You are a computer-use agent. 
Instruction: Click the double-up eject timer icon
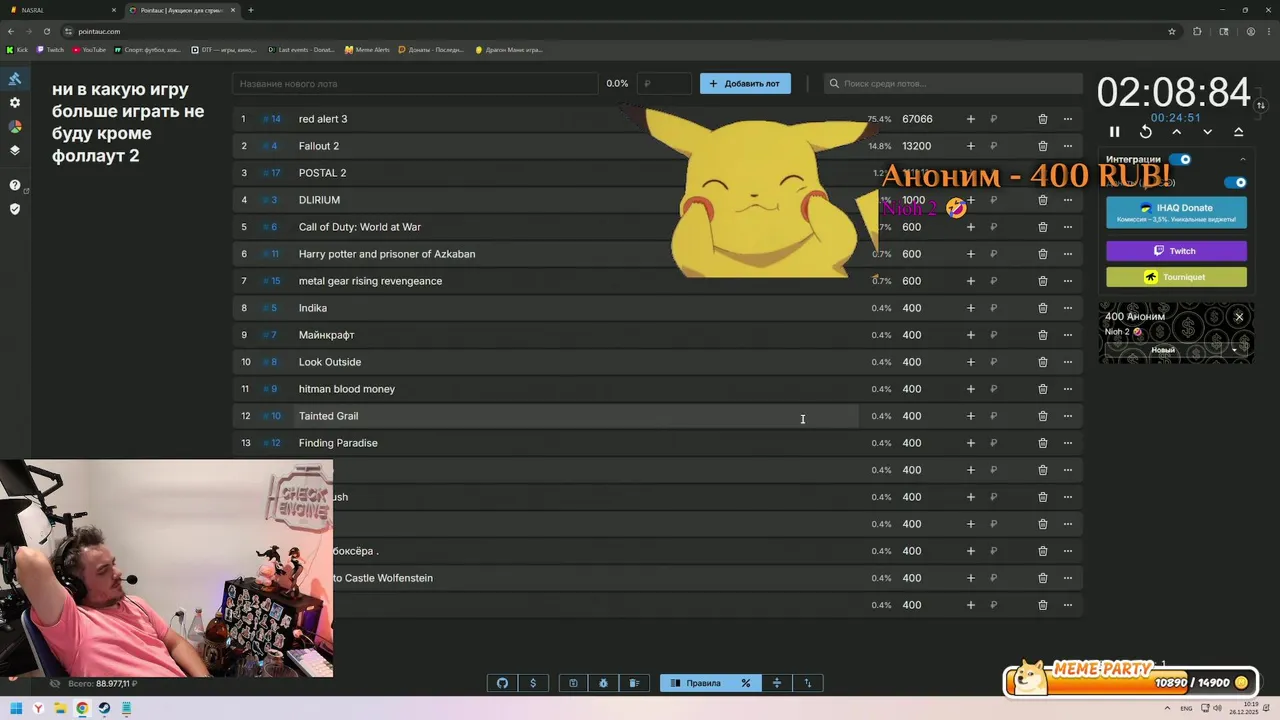[x=1238, y=132]
